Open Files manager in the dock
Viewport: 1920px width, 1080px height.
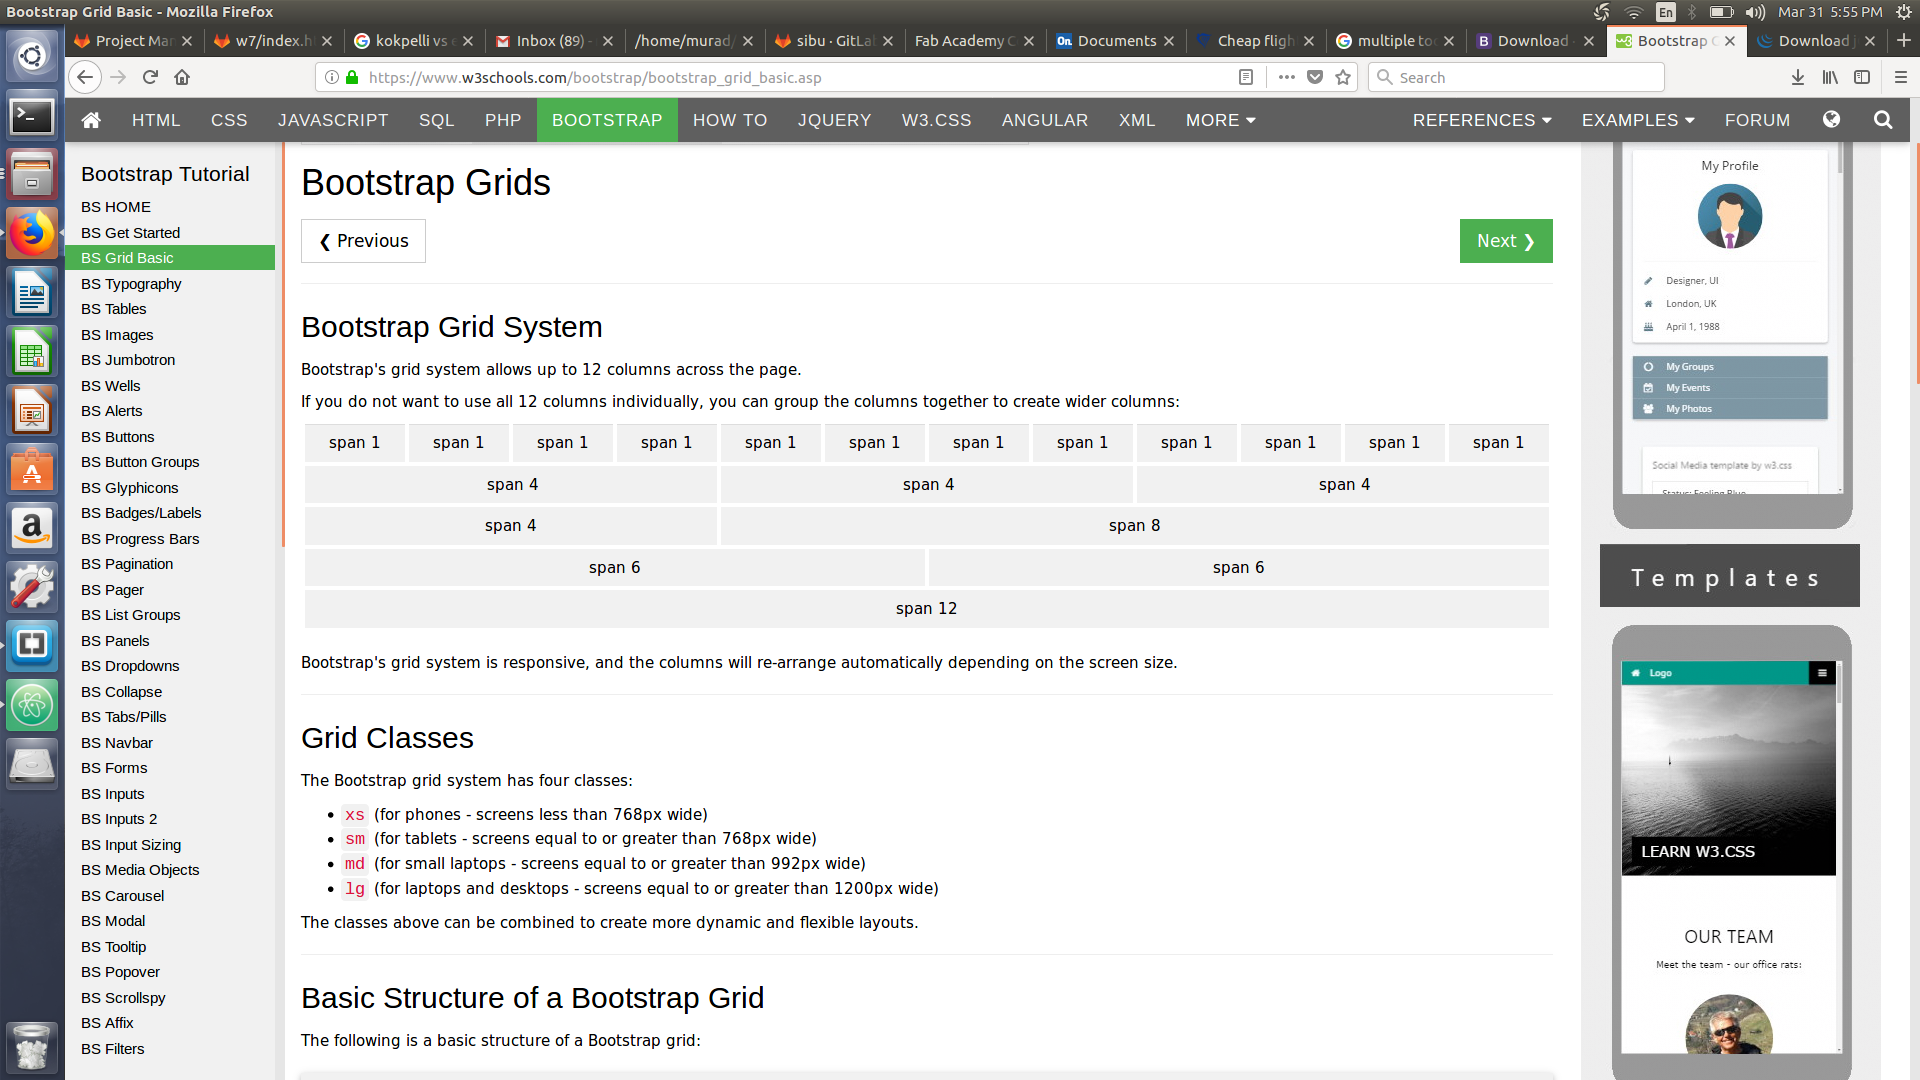[x=32, y=175]
